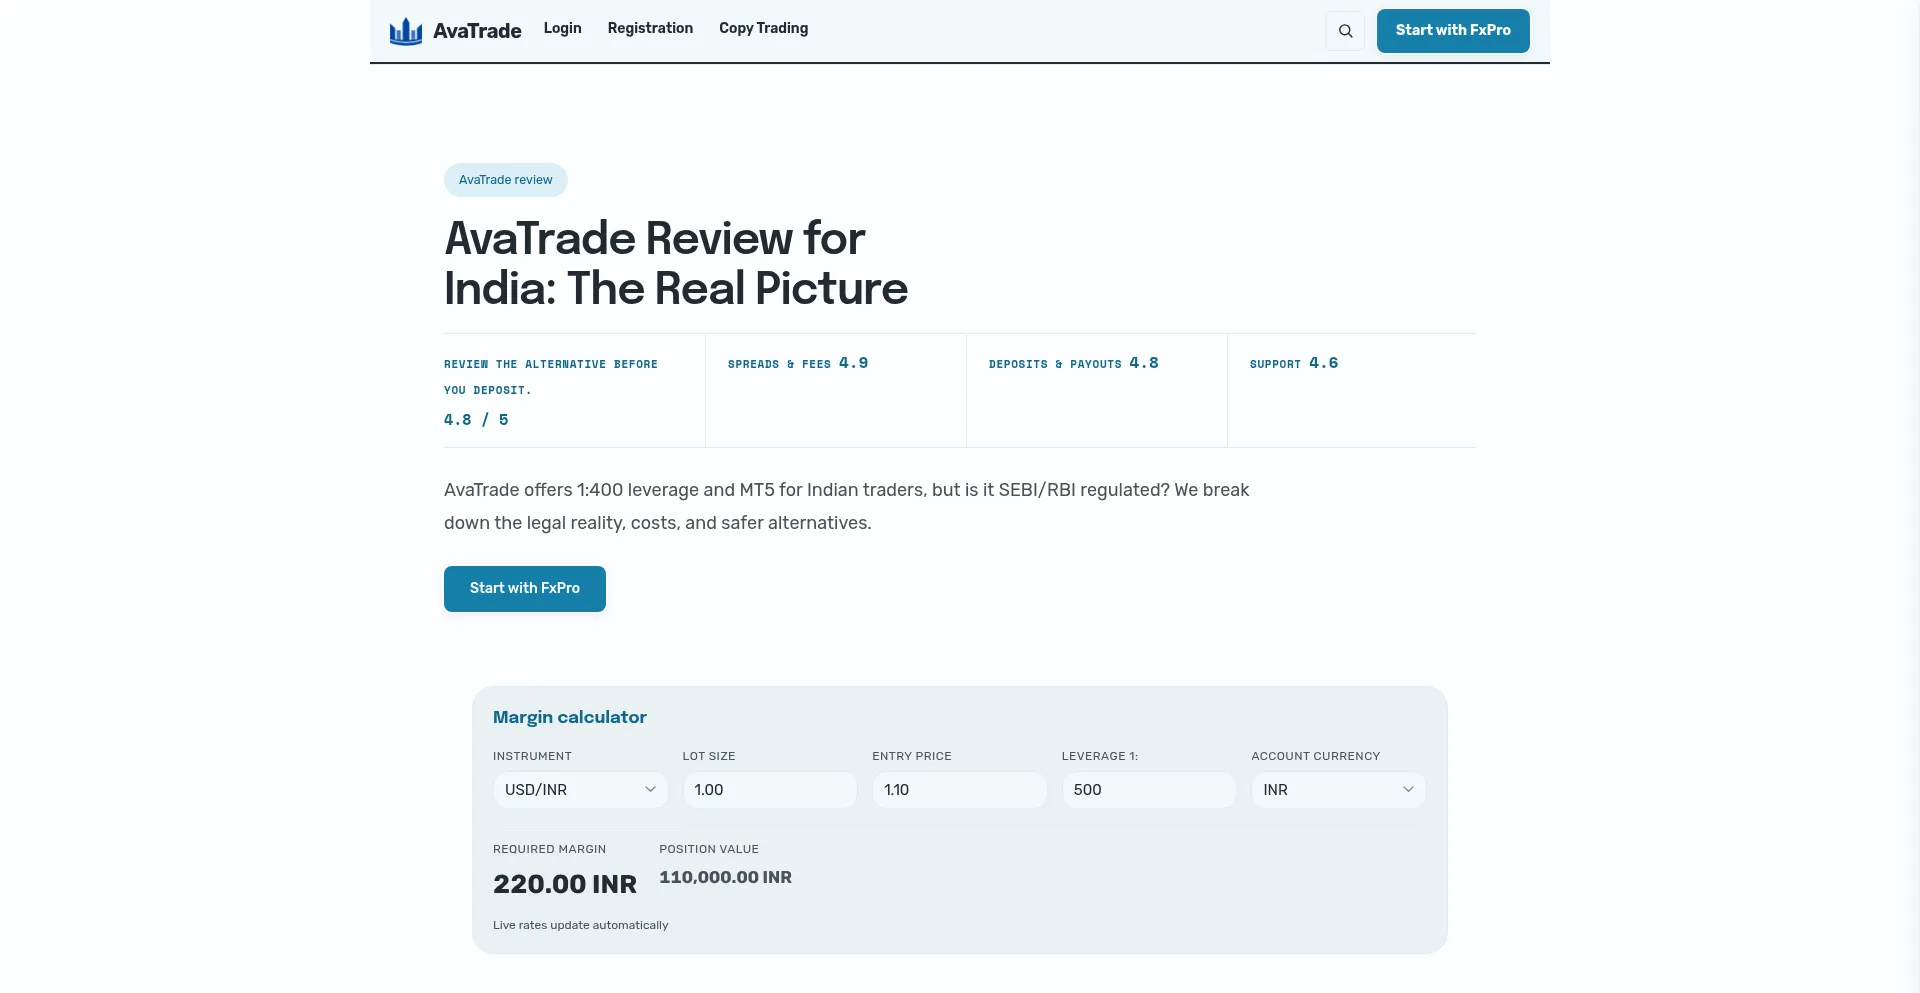Click the 4.8 / 5 overall score
This screenshot has height=993, width=1920.
coord(476,420)
